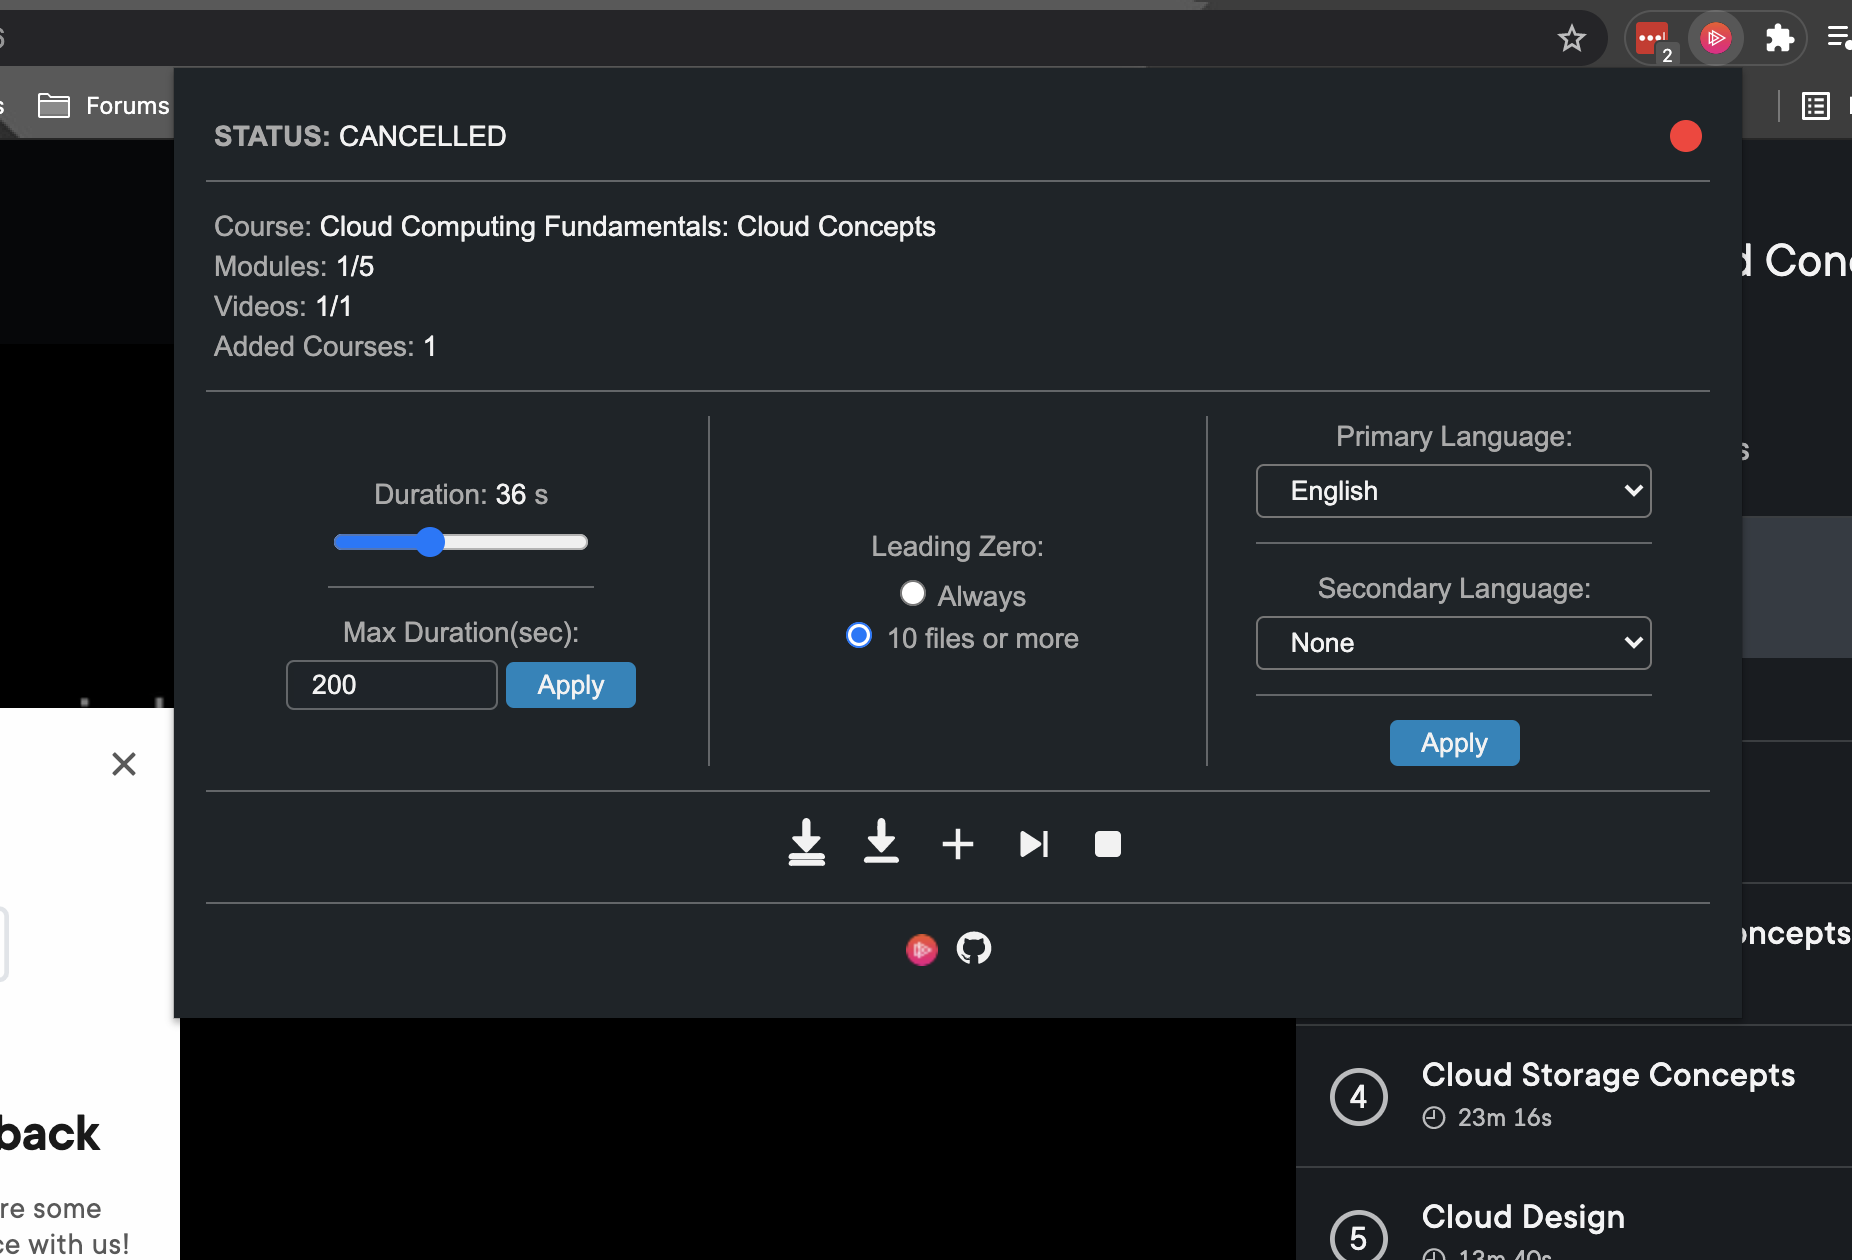Click the 23m 16s duration text
1852x1260 pixels.
tap(1504, 1118)
